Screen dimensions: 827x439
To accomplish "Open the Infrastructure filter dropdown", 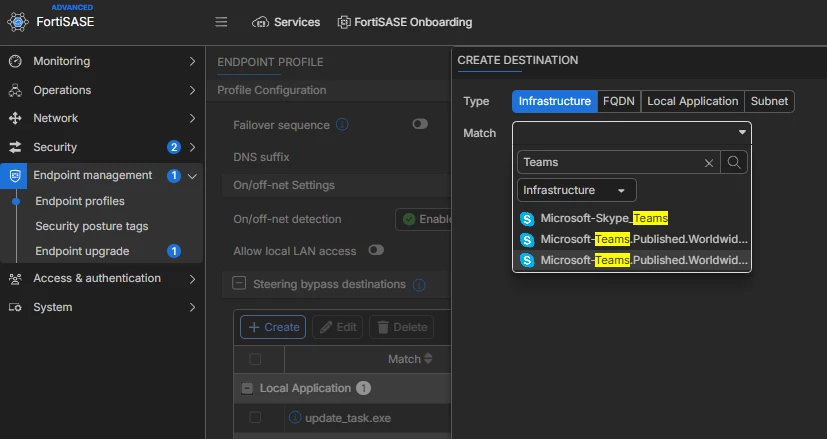I will [x=577, y=190].
